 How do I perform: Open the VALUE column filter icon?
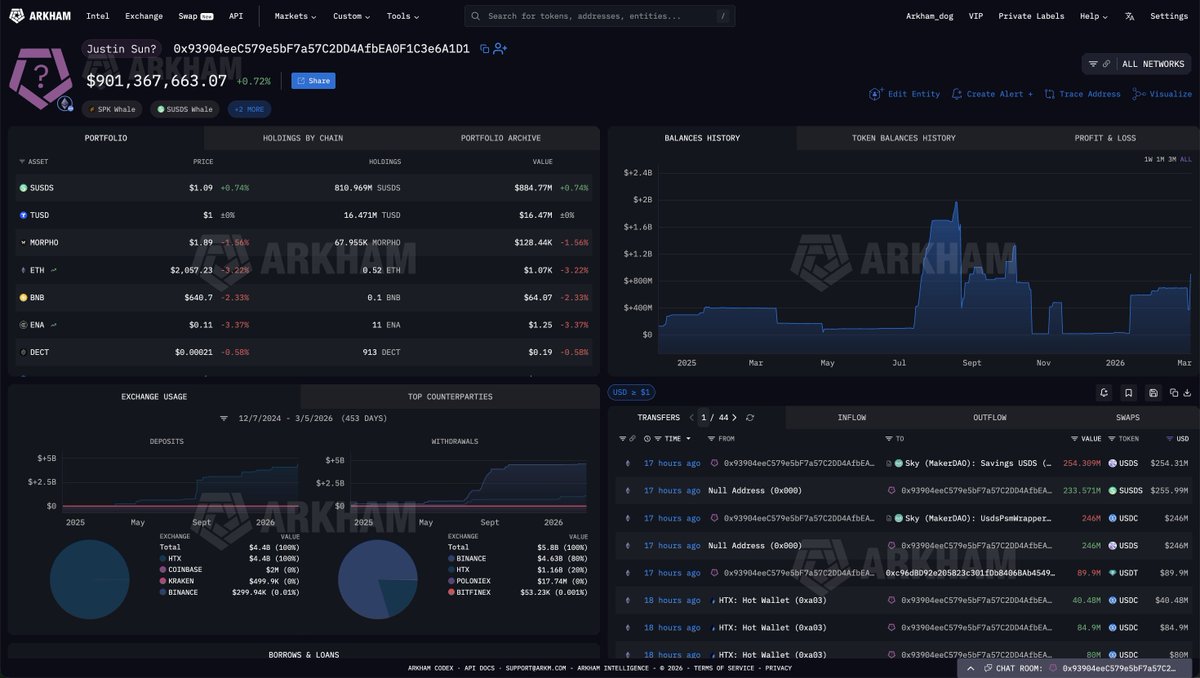tap(1075, 438)
